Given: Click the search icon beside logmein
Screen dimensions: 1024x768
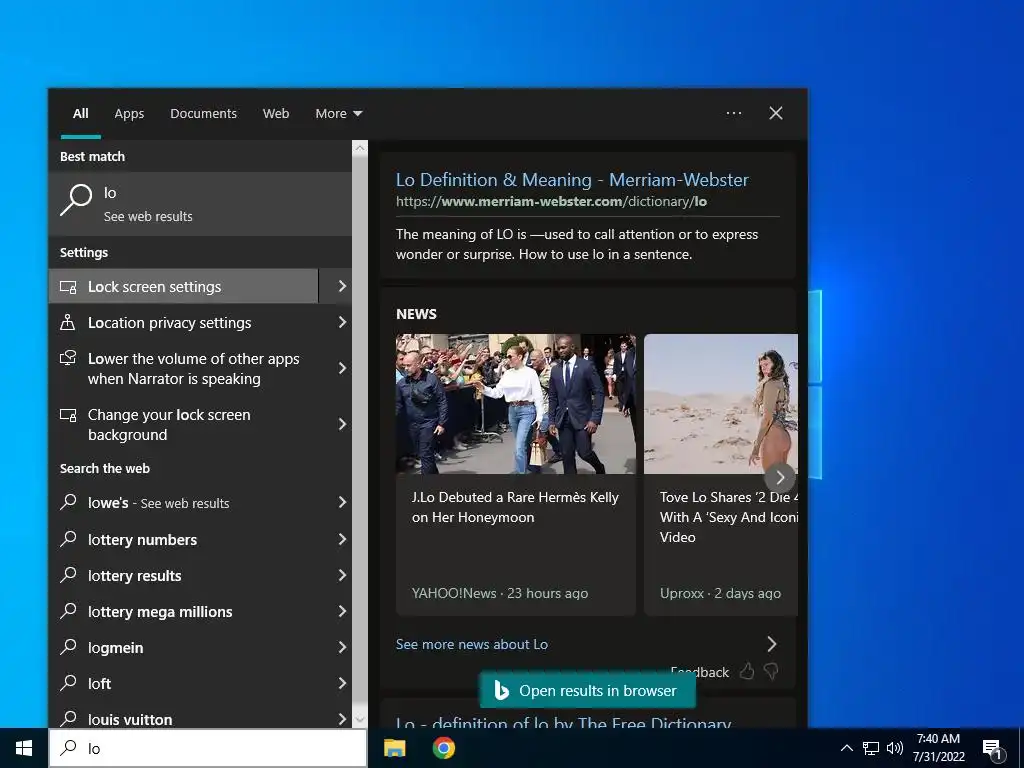Looking at the screenshot, I should click(68, 647).
